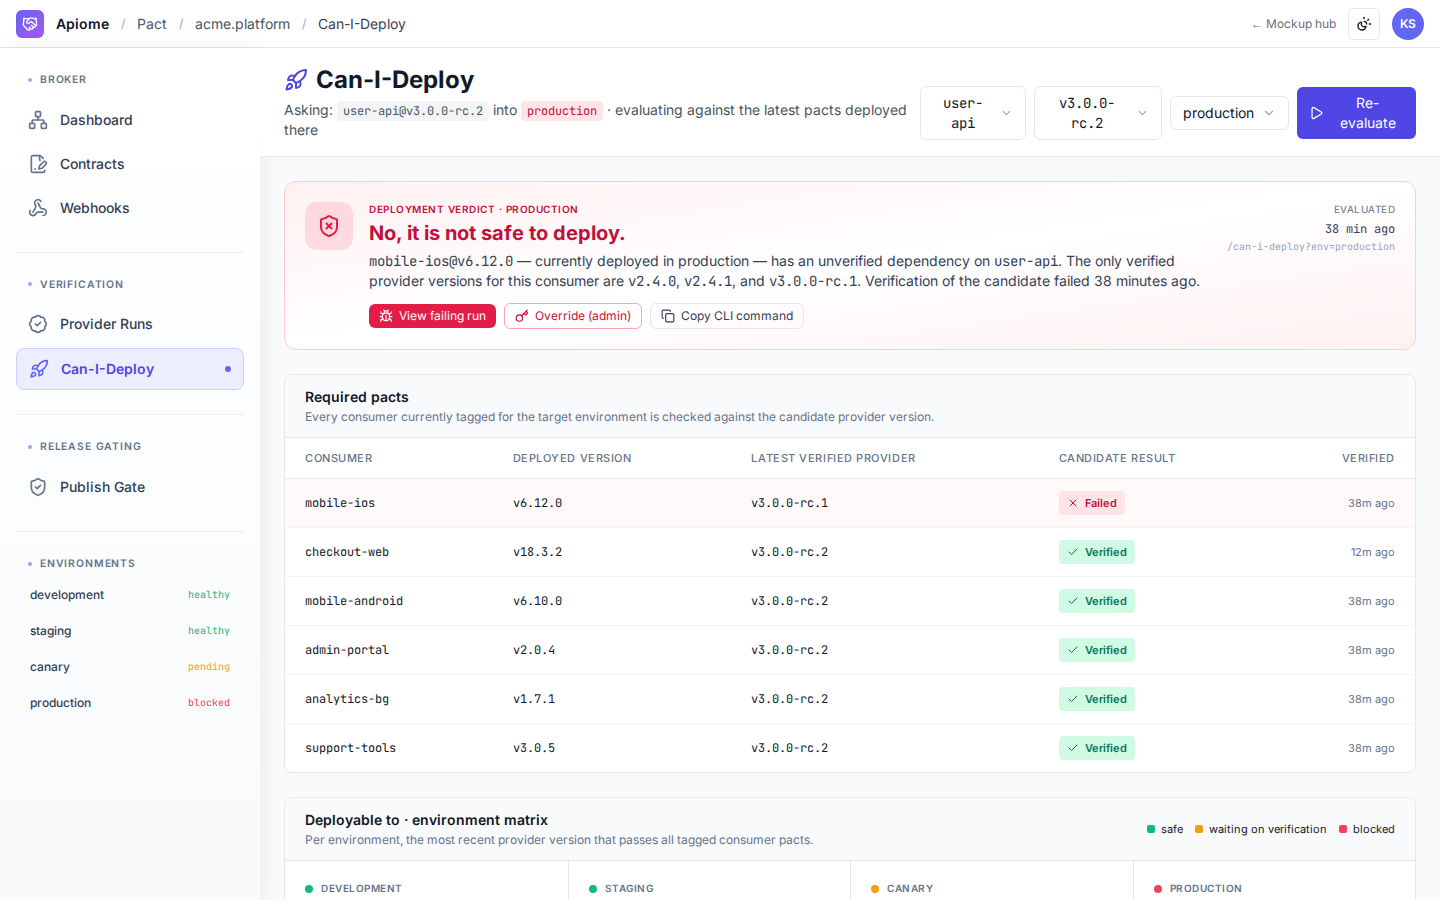Click acme.platform breadcrumb
The image size is (1440, 900).
(242, 24)
